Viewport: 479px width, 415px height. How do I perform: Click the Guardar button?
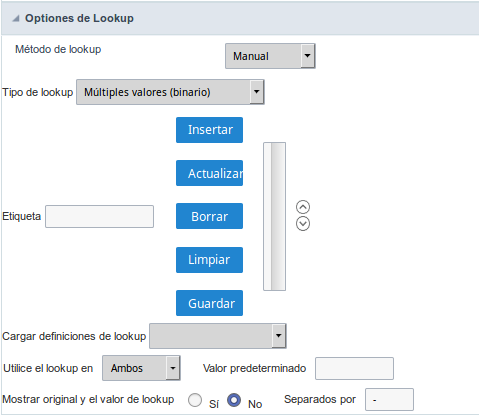pyautogui.click(x=209, y=303)
